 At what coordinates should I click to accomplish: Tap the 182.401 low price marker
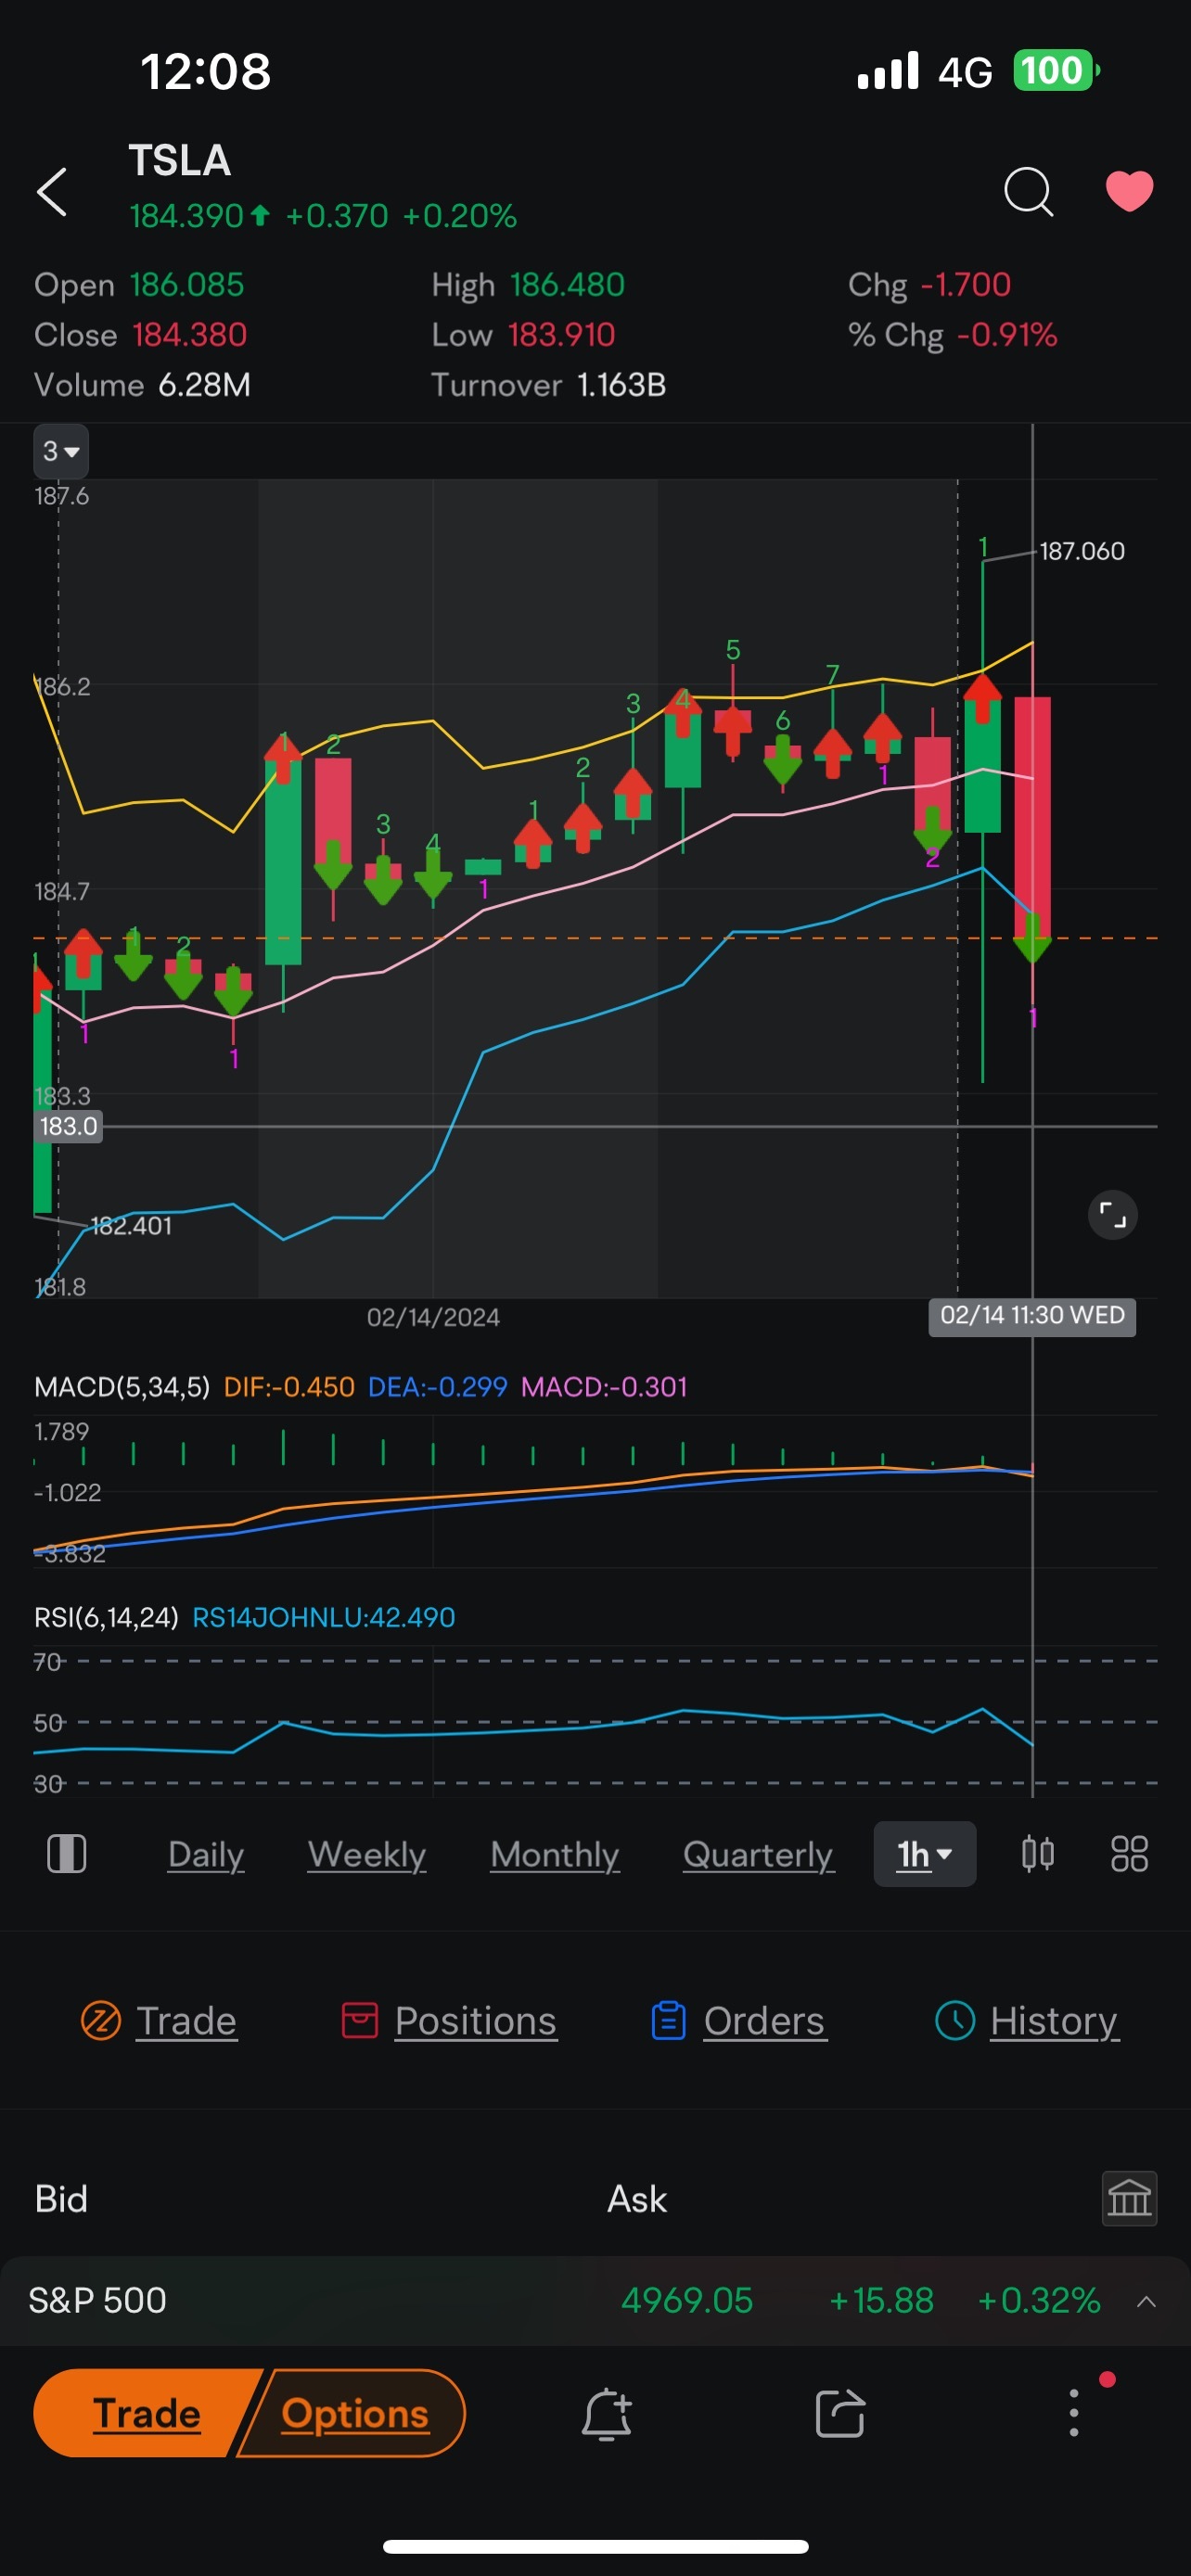pos(131,1226)
